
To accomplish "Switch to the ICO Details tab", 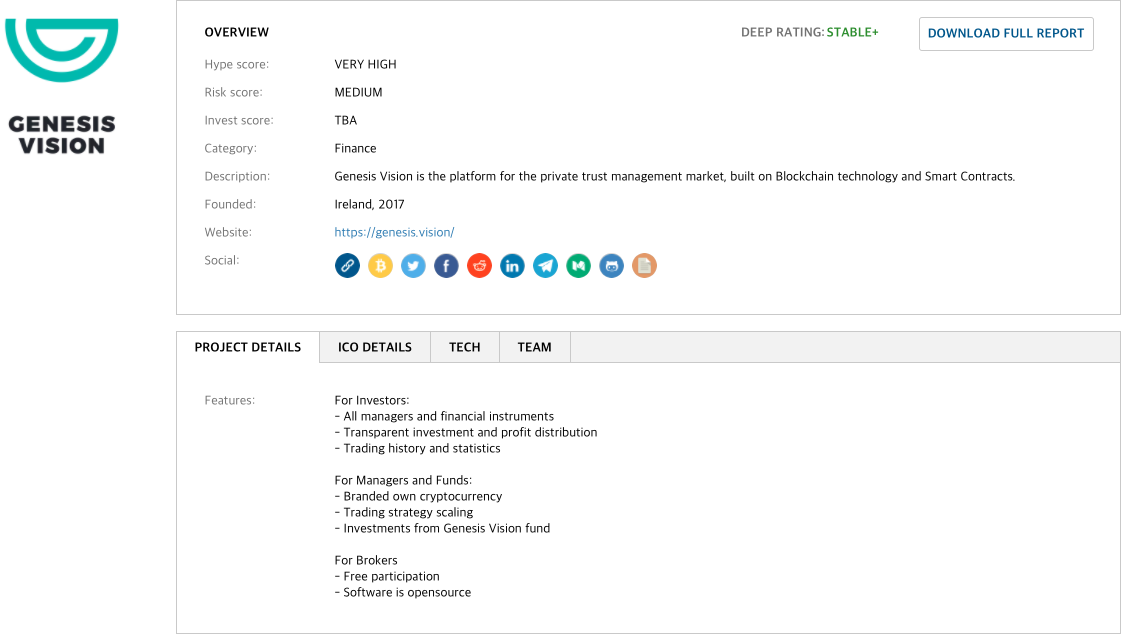I will click(x=375, y=347).
